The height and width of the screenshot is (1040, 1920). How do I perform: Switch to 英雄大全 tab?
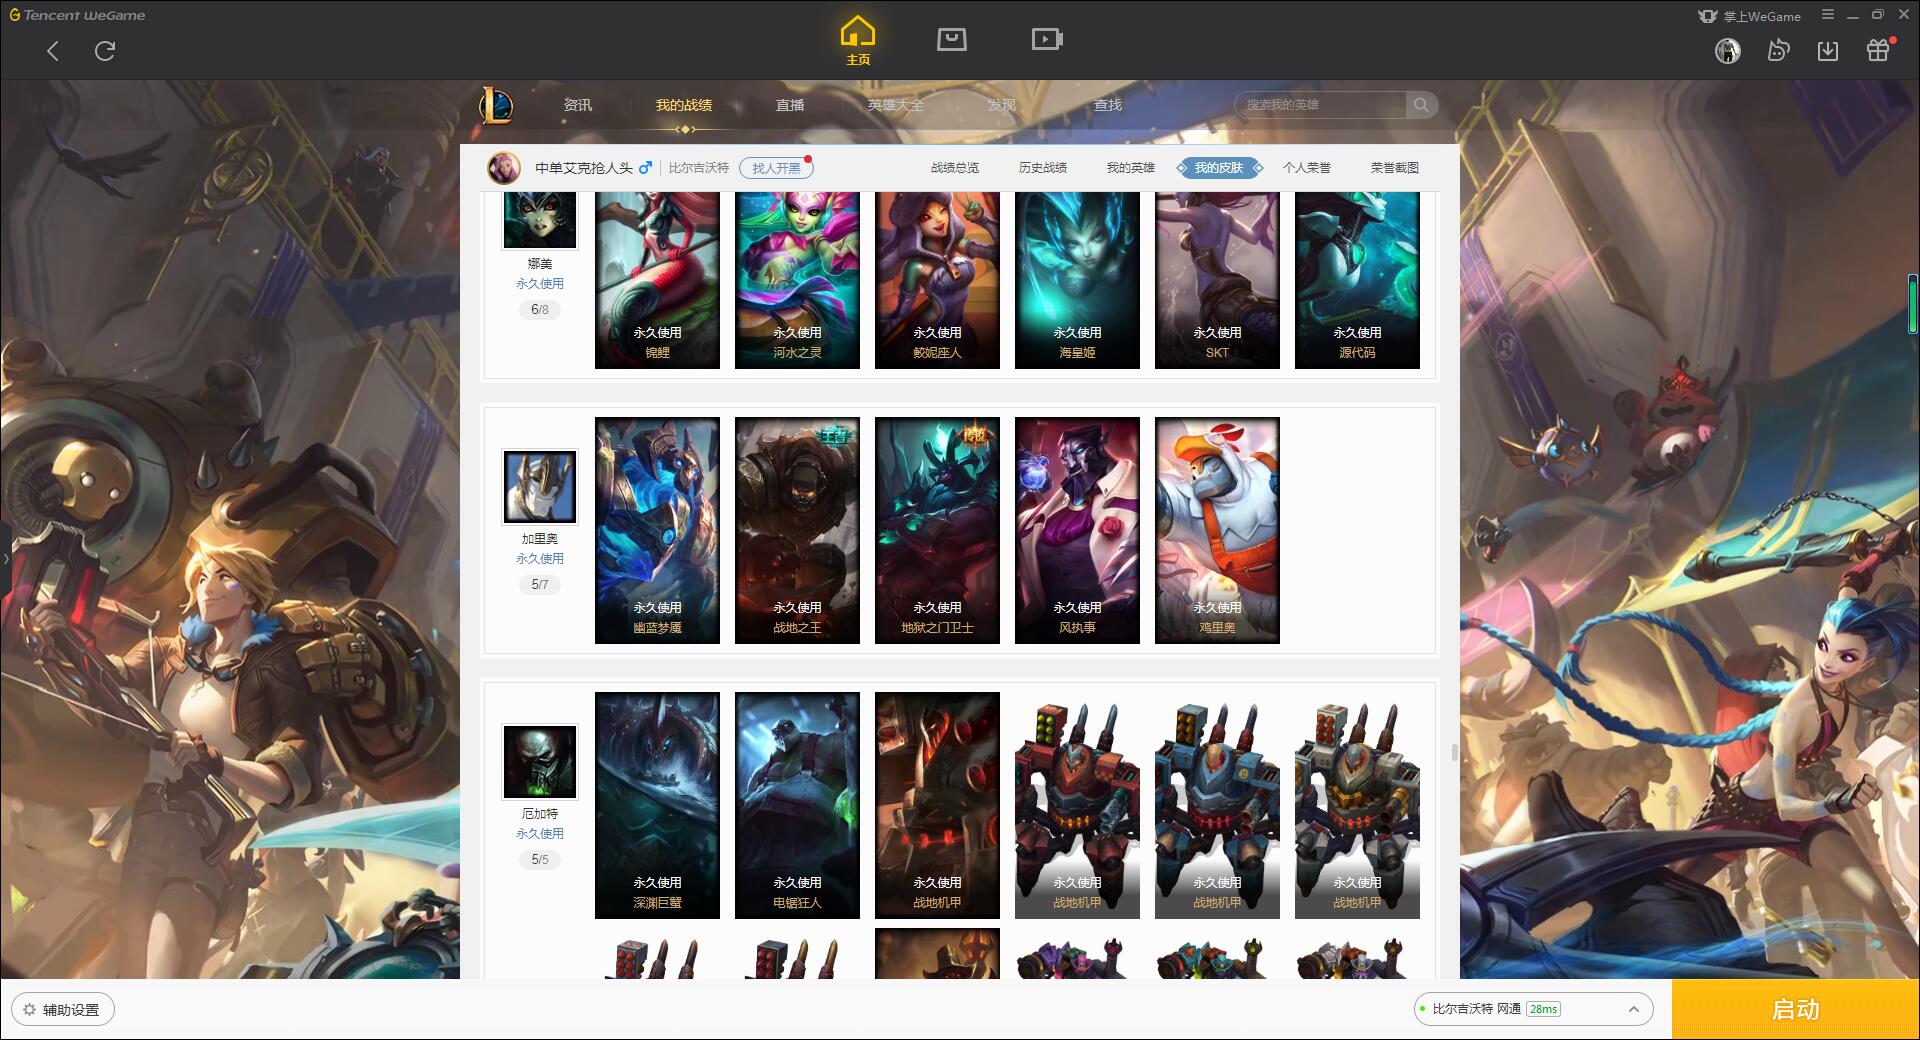click(x=896, y=105)
